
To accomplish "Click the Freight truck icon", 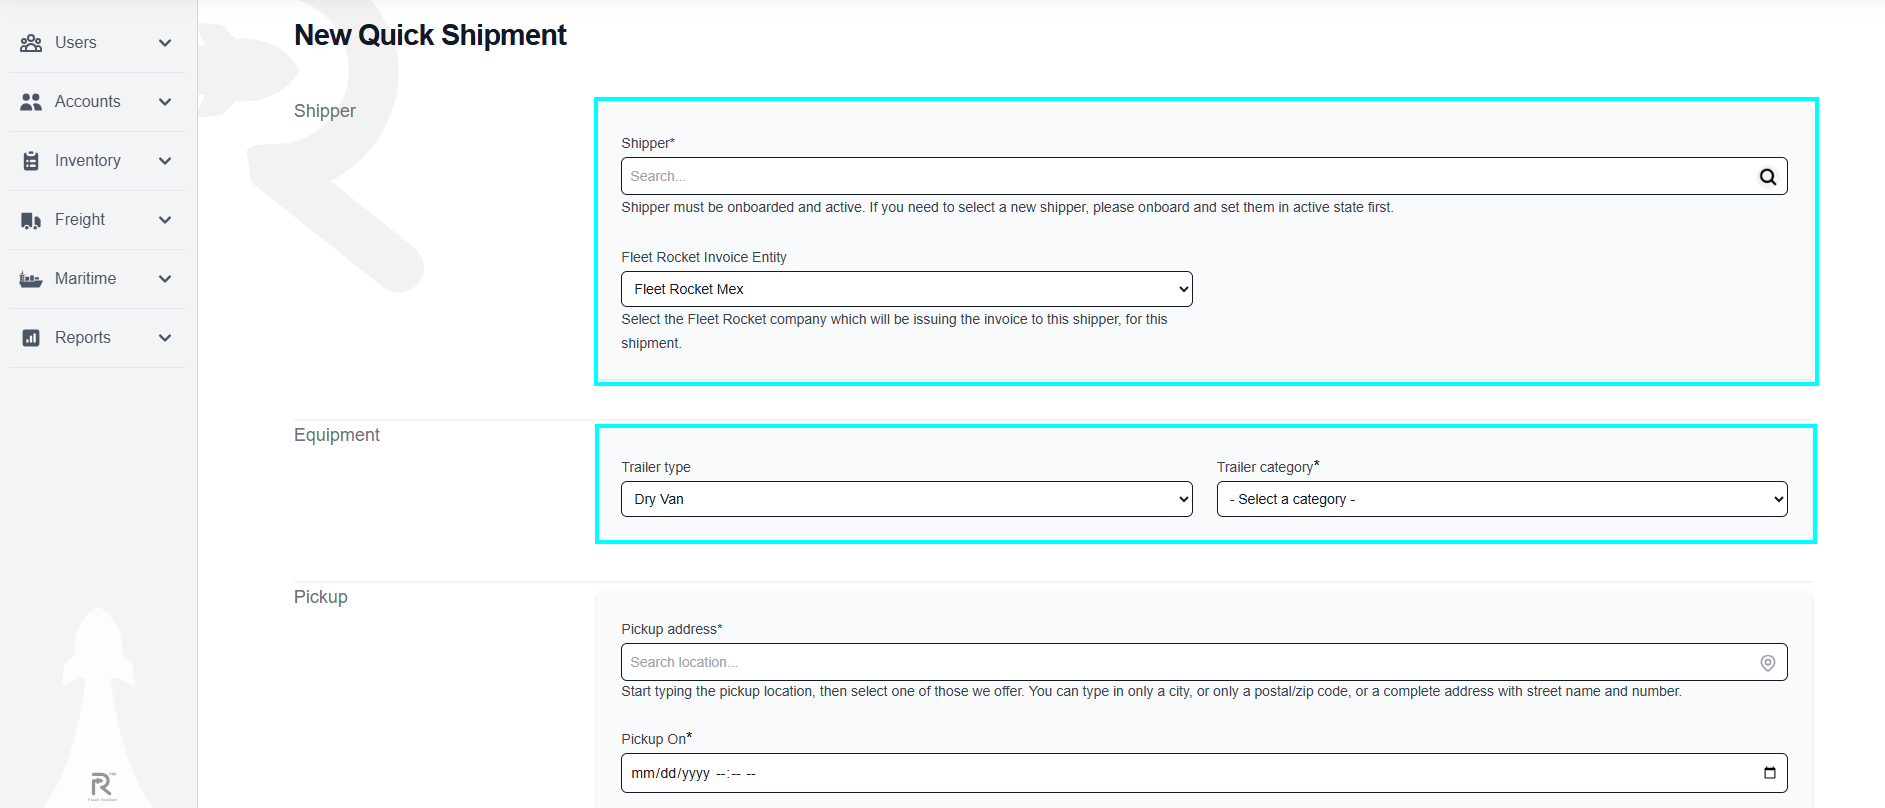I will tap(31, 220).
